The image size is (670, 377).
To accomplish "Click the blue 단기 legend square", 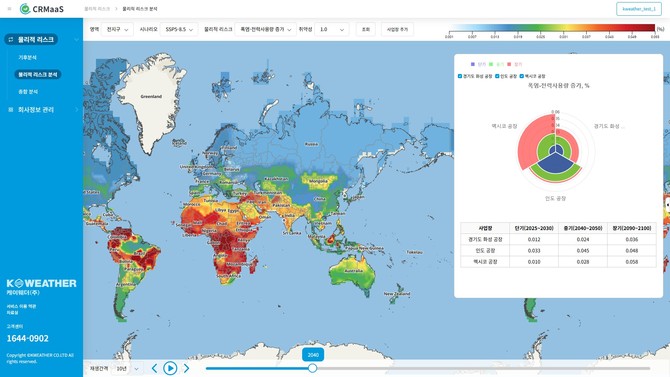I will [473, 64].
